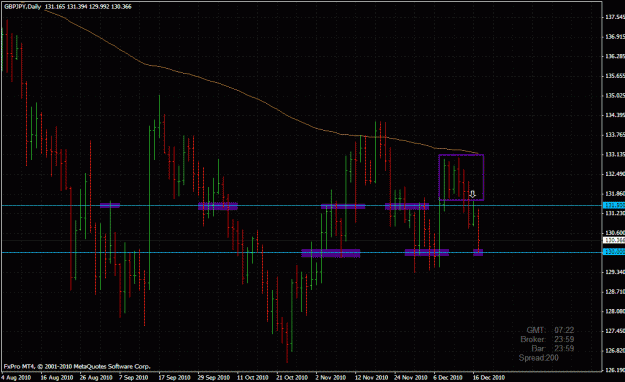625x382 pixels.
Task: Select the purple zone marker near 29 Sep
Action: pos(218,206)
